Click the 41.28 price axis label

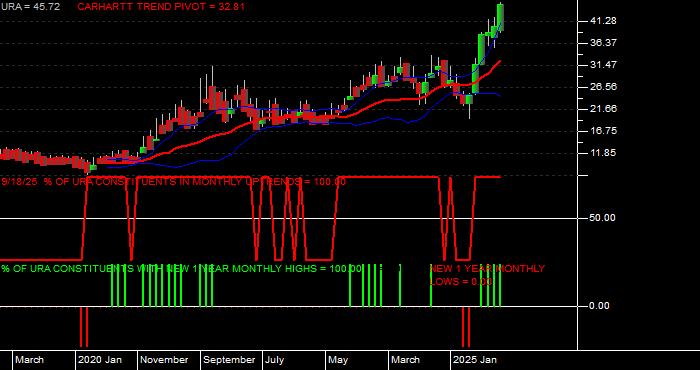pyautogui.click(x=603, y=21)
